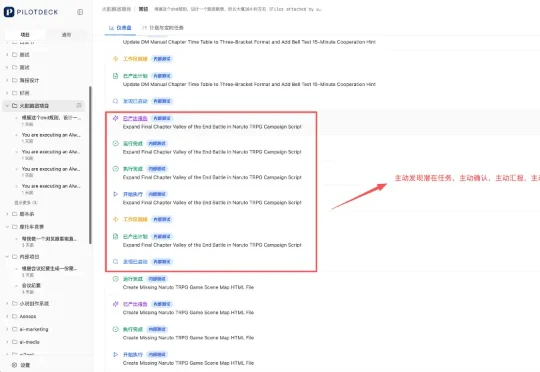
Task: Click the folder icon of ai-media
Action: [14, 342]
